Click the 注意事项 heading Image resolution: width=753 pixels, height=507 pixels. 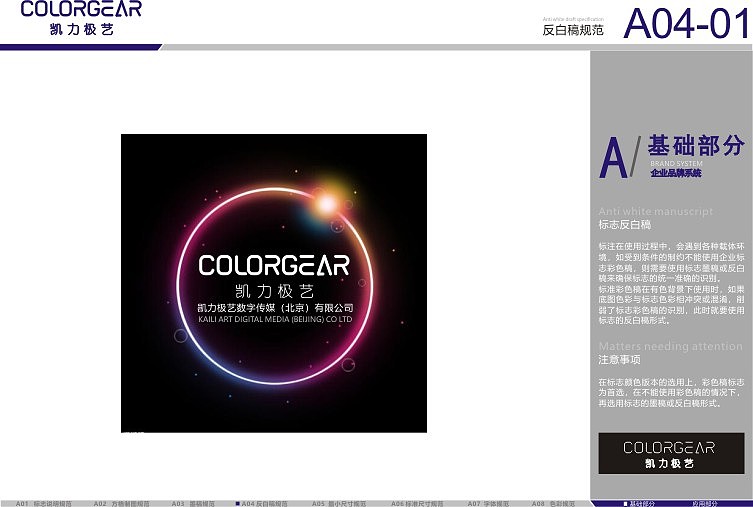tap(619, 360)
